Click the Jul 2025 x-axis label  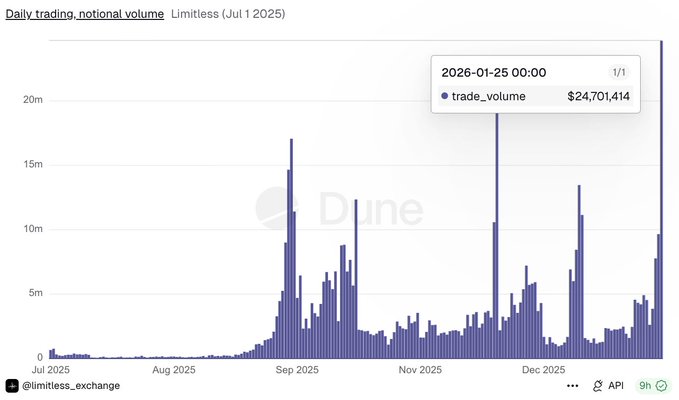[x=51, y=369]
